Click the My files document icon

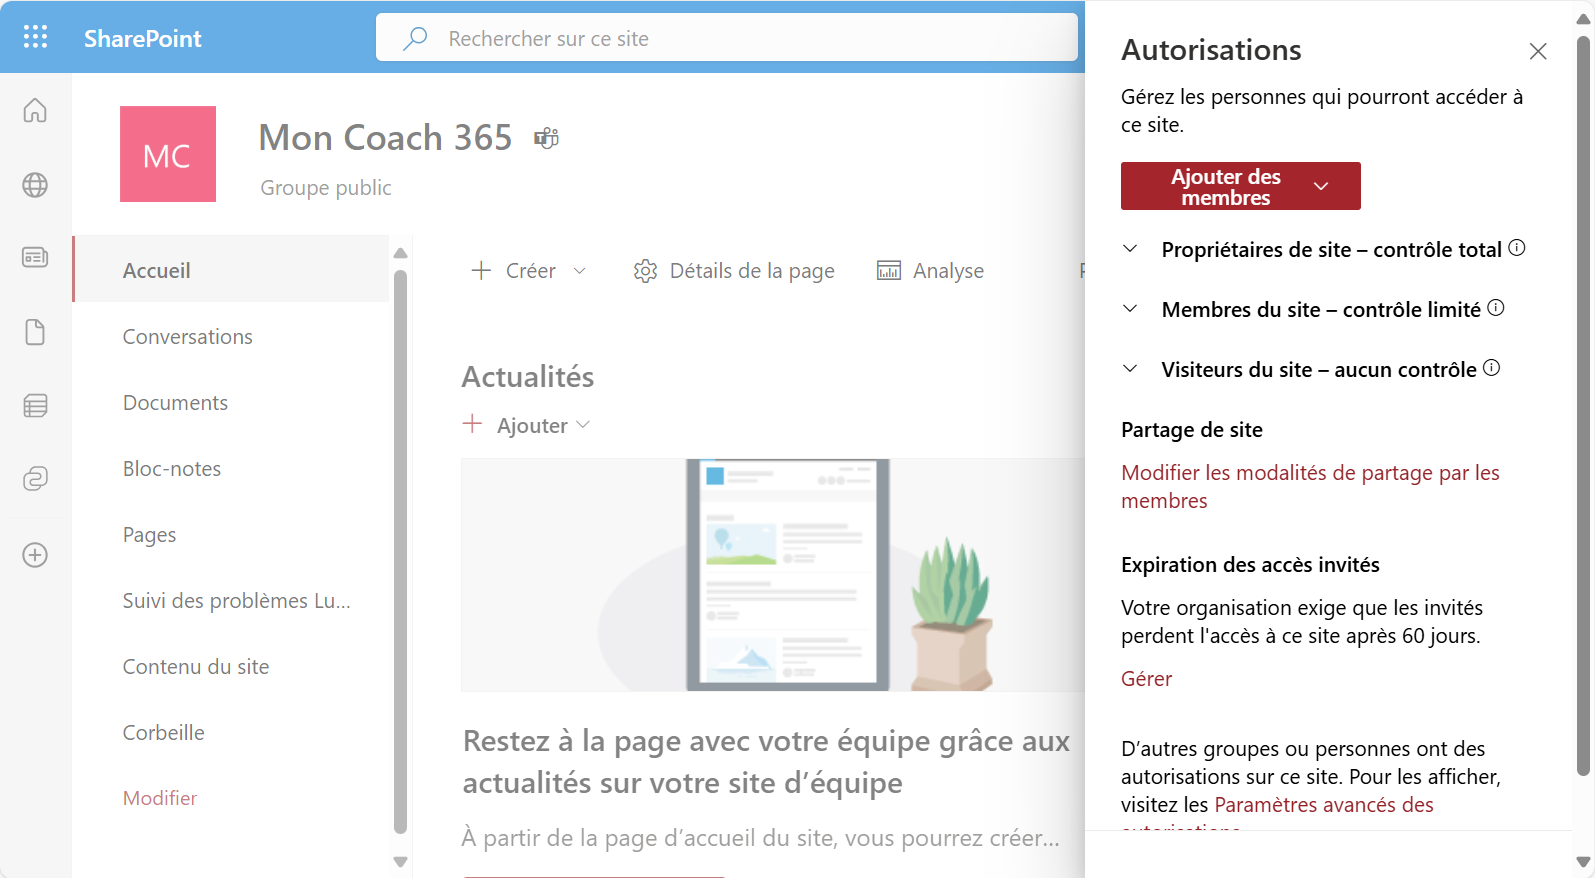coord(35,332)
